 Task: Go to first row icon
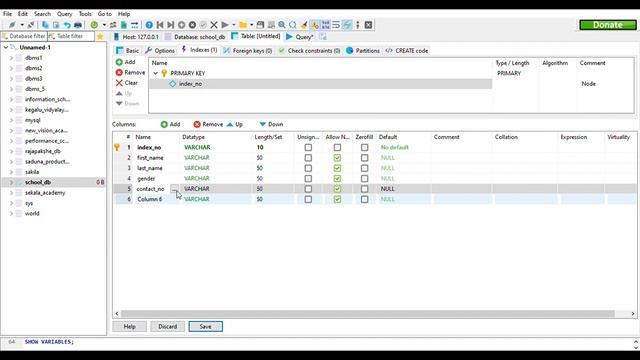click(x=160, y=25)
